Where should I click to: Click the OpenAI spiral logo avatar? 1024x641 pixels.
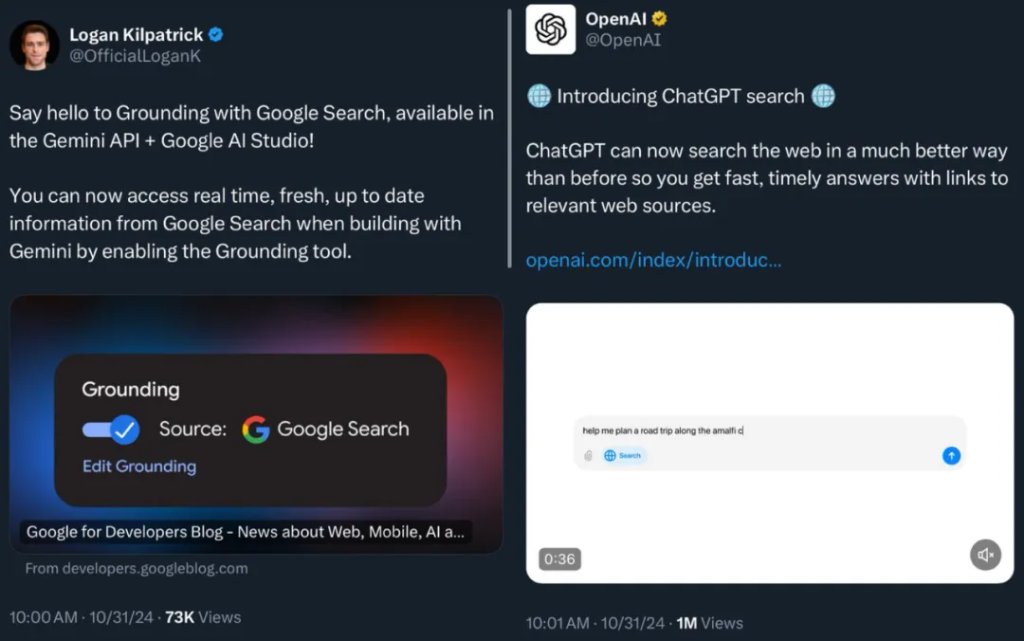pyautogui.click(x=550, y=29)
